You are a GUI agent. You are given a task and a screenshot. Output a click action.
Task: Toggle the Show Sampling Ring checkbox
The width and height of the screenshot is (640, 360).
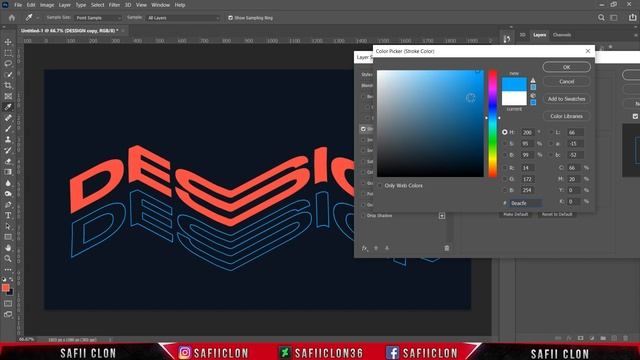pyautogui.click(x=231, y=18)
